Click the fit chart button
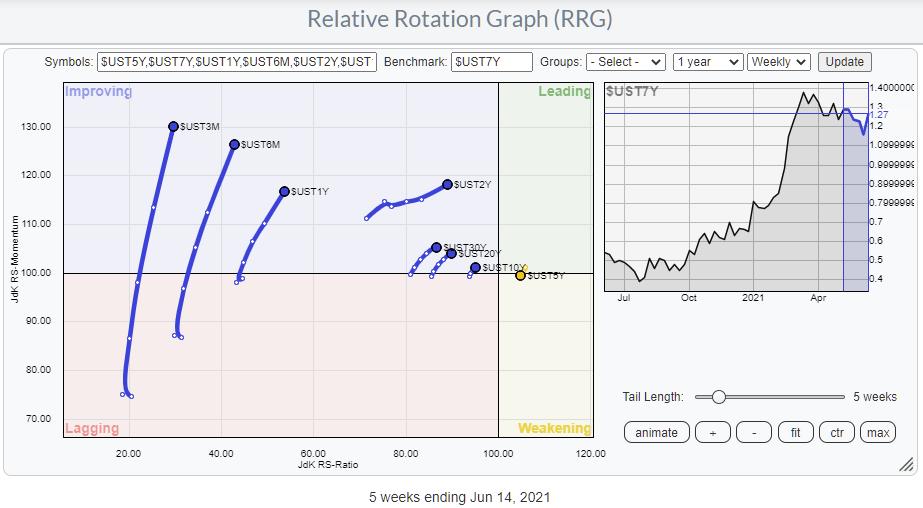Image resolution: width=923 pixels, height=508 pixels. tap(796, 432)
